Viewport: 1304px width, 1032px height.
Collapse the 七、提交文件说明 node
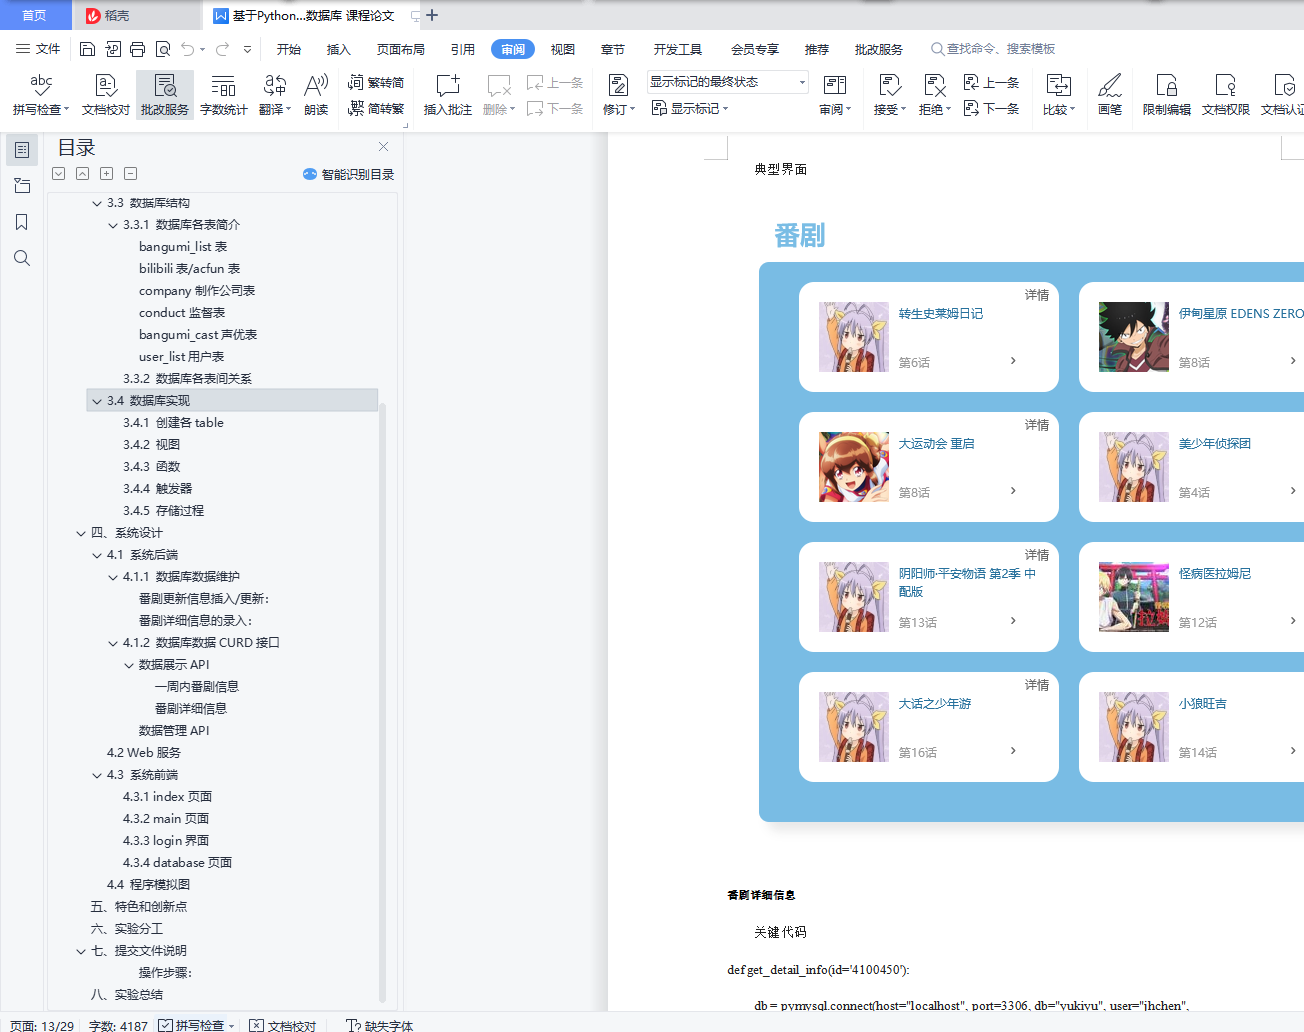pyautogui.click(x=81, y=951)
